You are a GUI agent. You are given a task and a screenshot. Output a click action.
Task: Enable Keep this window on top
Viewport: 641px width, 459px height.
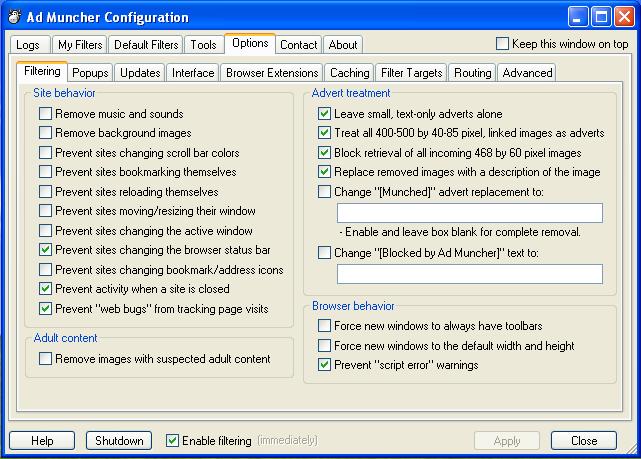click(502, 44)
